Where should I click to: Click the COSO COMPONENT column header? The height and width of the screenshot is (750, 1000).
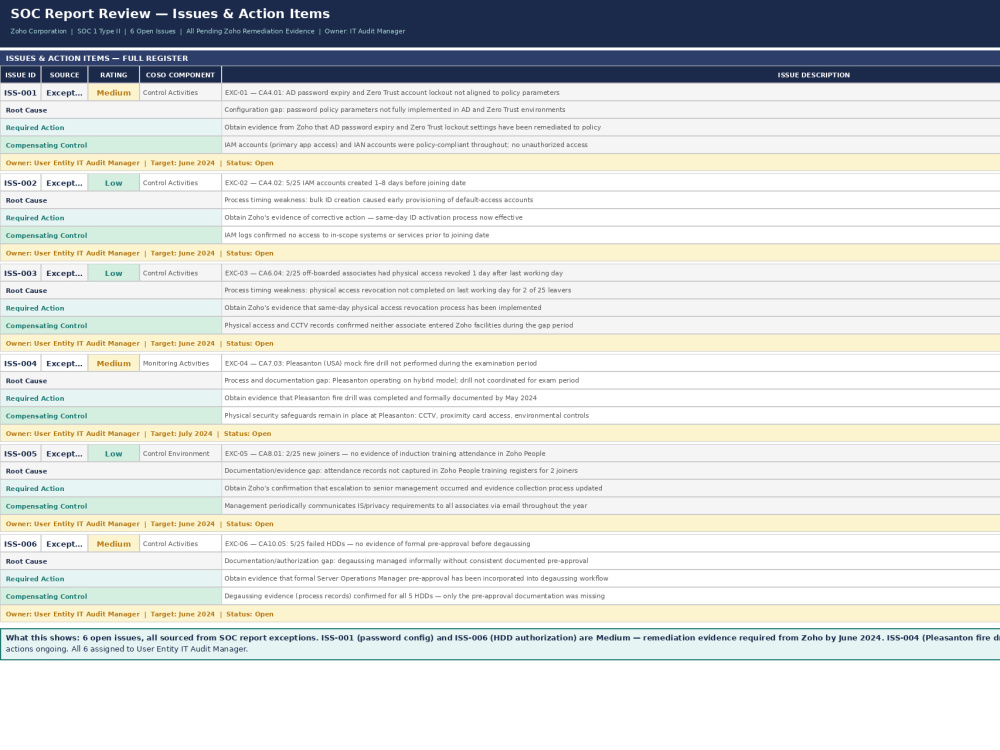(180, 75)
